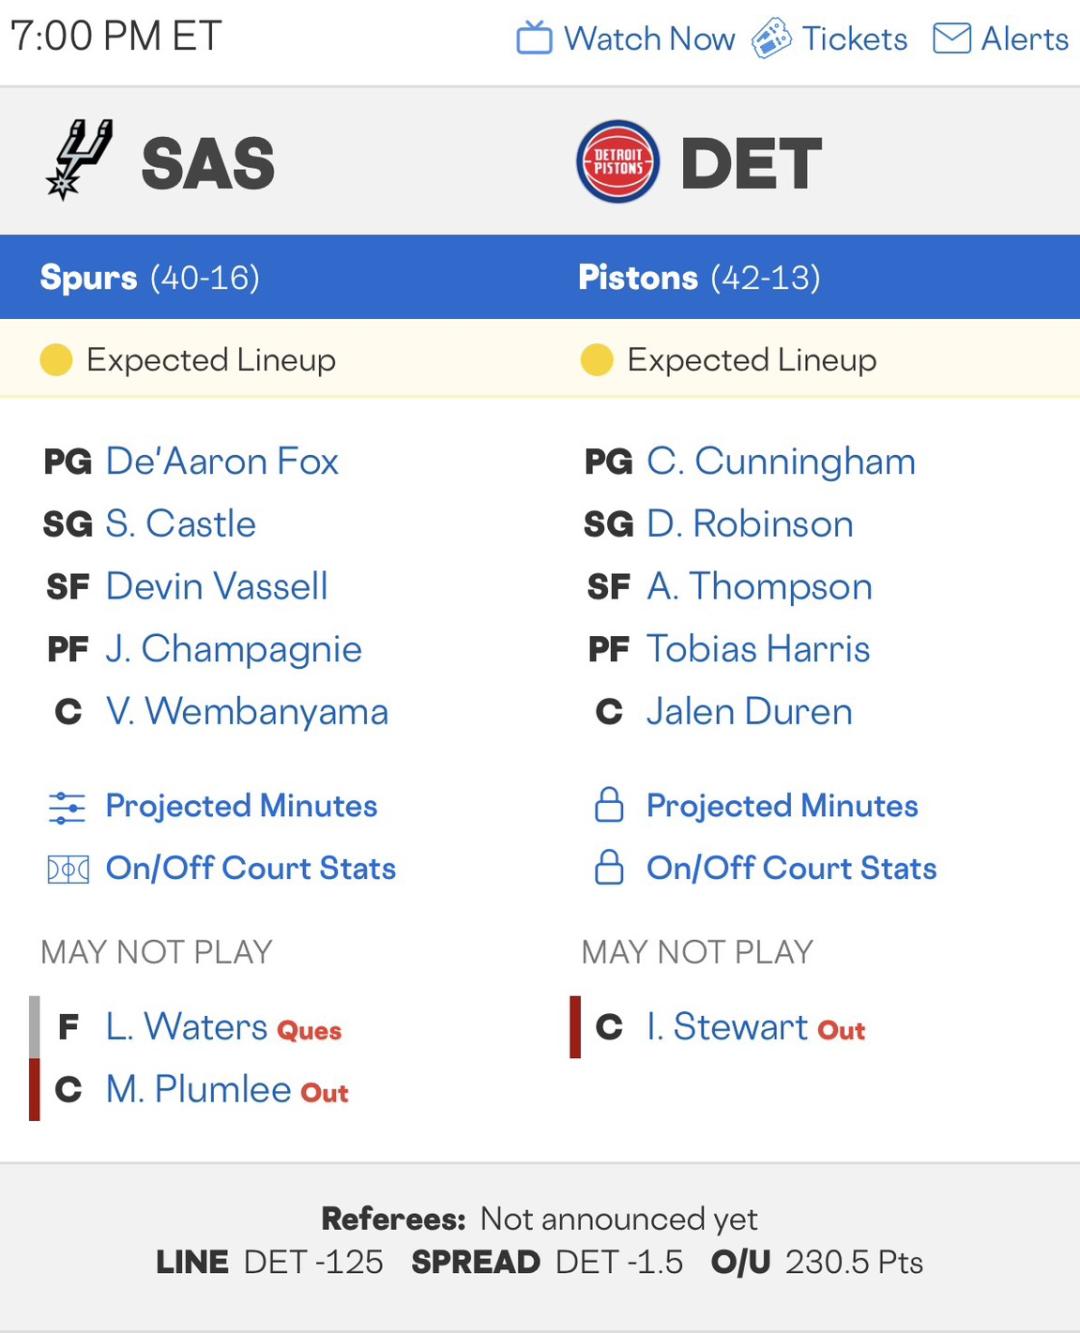Open Pistons On/Off Court Stats

coord(791,868)
